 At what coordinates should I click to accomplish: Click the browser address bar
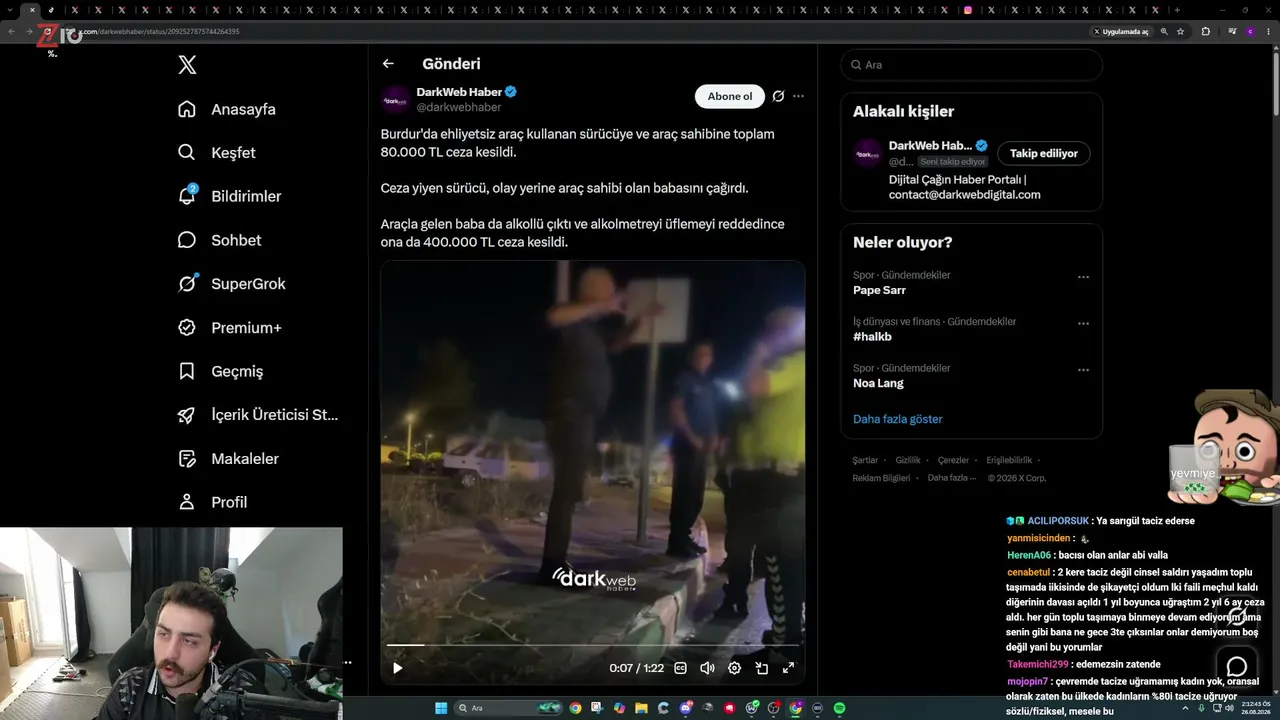pos(580,31)
